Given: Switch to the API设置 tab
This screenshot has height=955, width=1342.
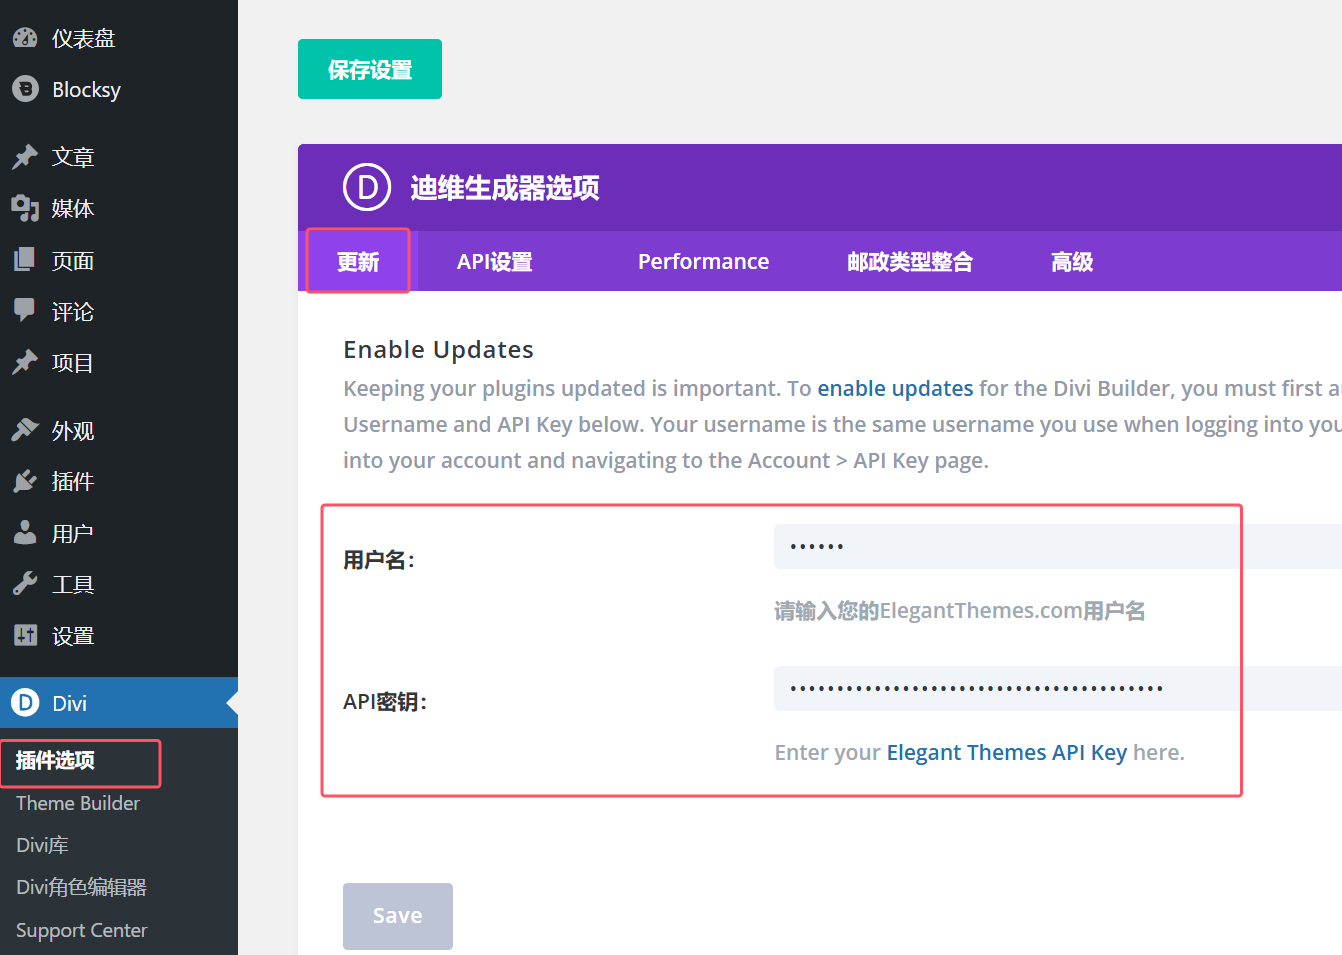Looking at the screenshot, I should 495,261.
